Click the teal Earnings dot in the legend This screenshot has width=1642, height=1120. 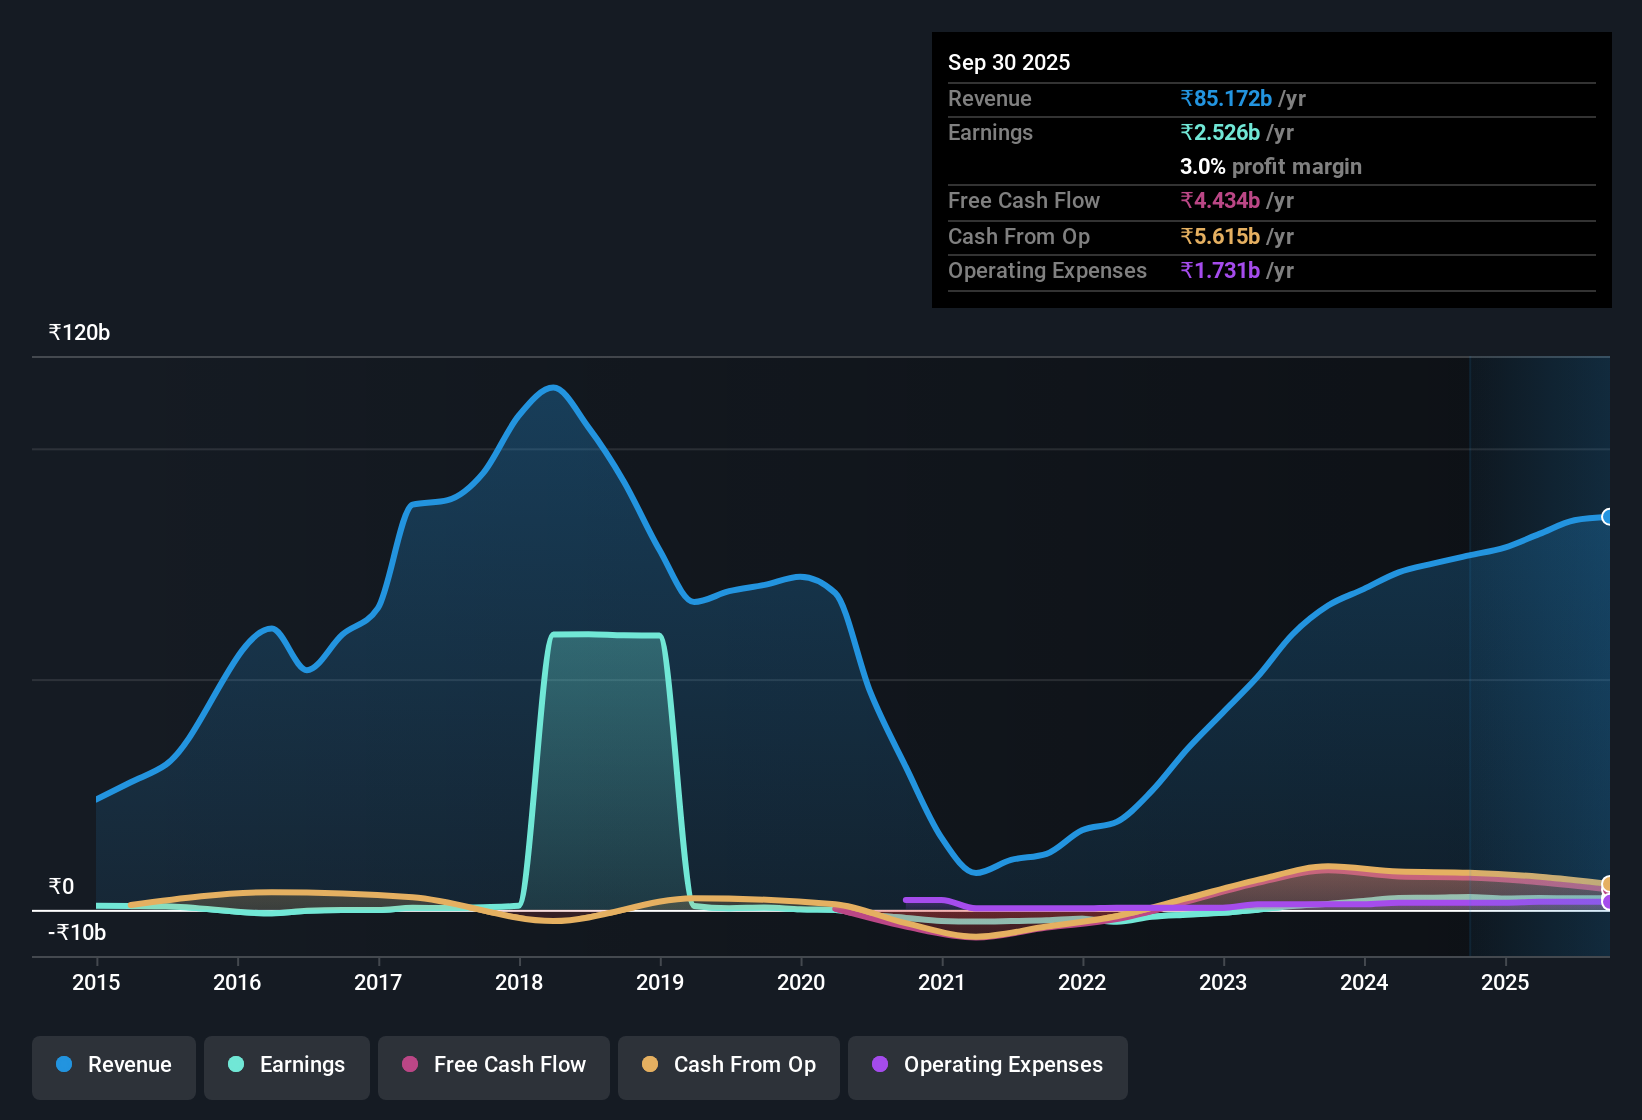coord(235,1065)
